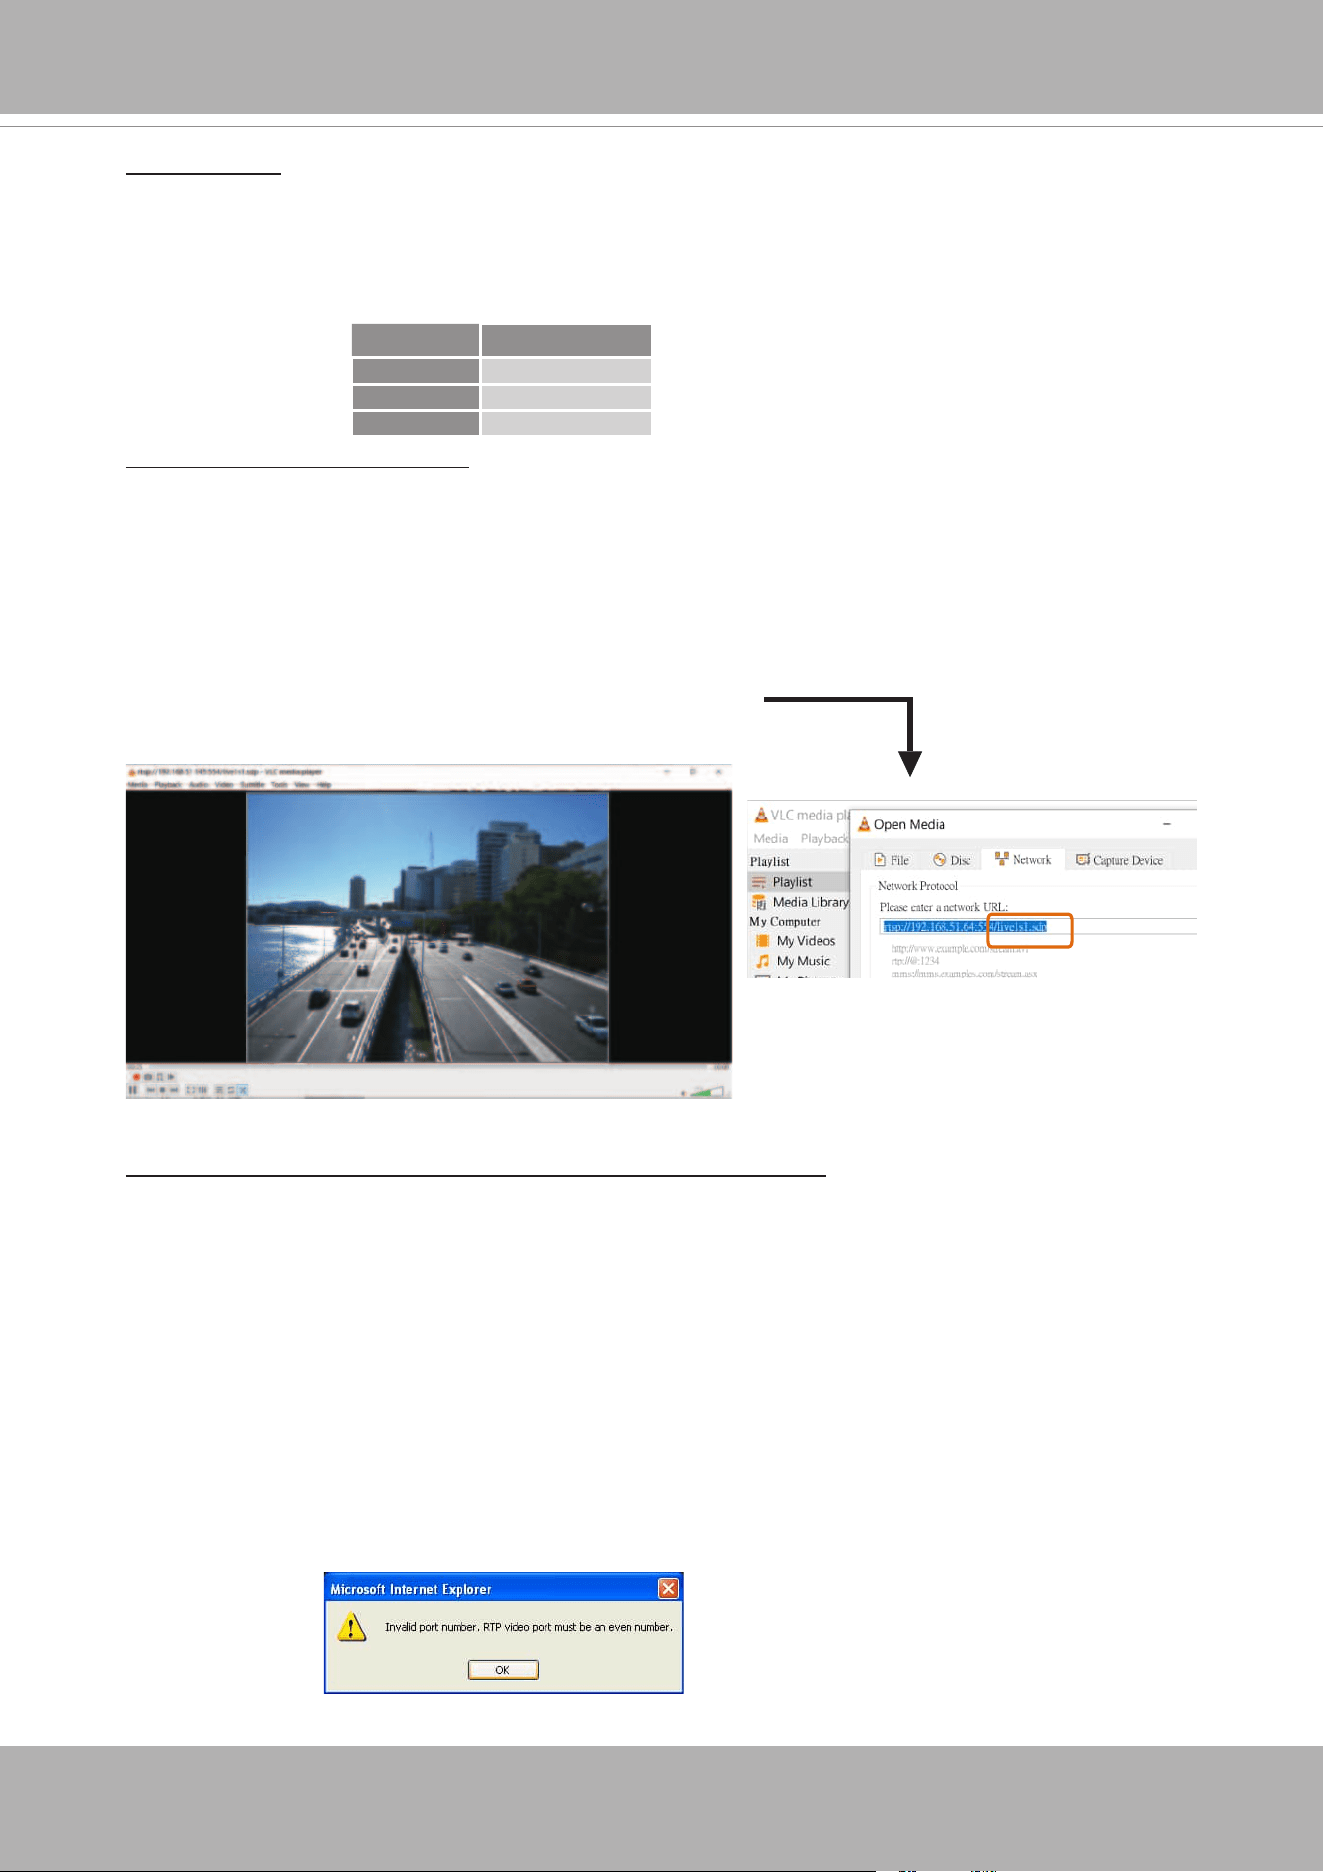Image resolution: width=1324 pixels, height=1872 pixels.
Task: Pause playback in the VLC video window
Action: tap(132, 1090)
